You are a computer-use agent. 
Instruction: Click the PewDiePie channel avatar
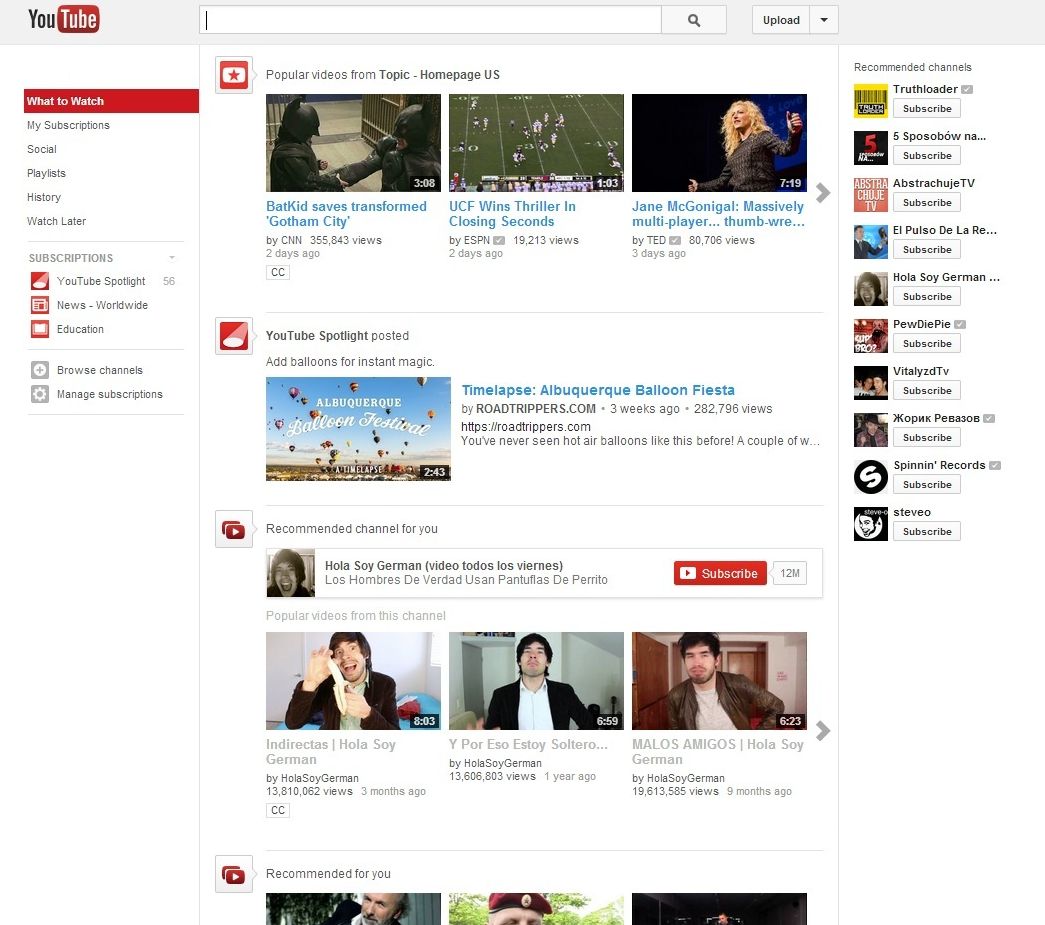click(x=870, y=336)
